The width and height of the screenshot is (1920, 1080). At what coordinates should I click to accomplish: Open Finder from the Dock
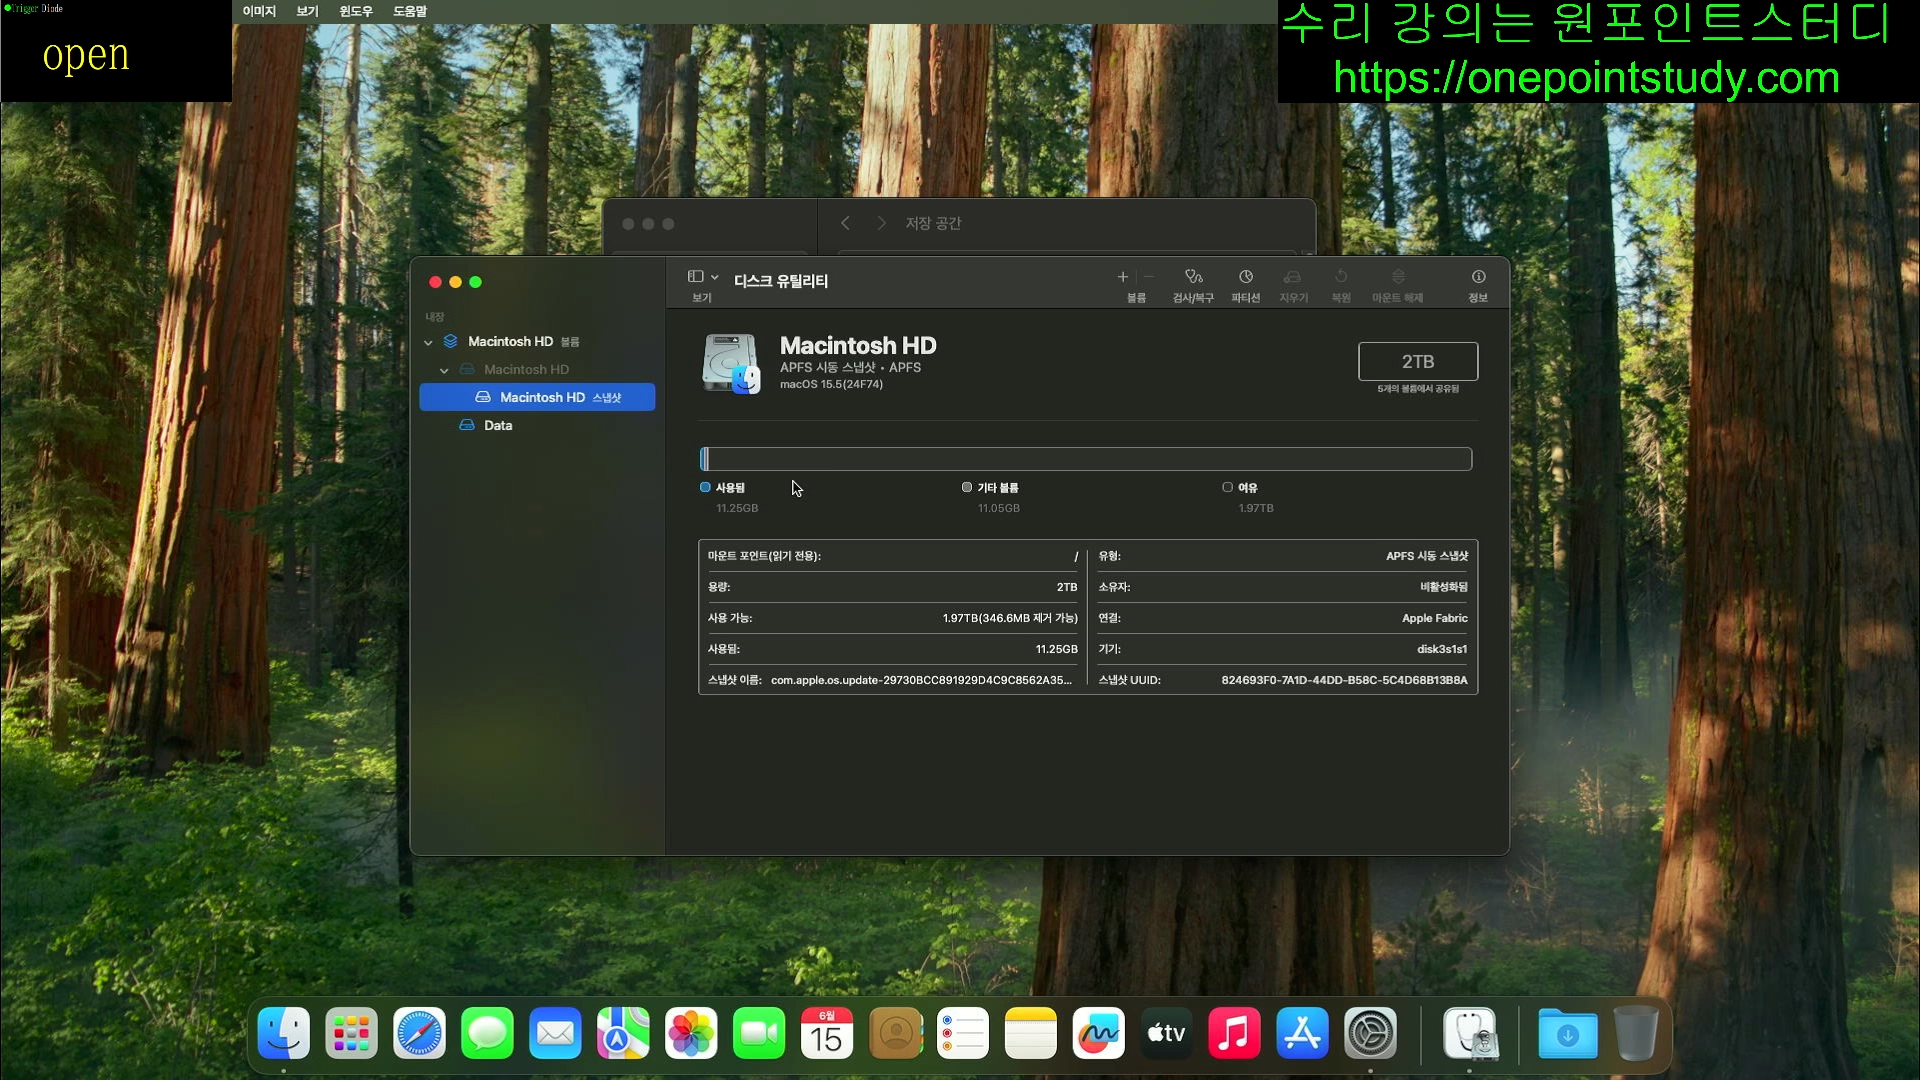(284, 1033)
